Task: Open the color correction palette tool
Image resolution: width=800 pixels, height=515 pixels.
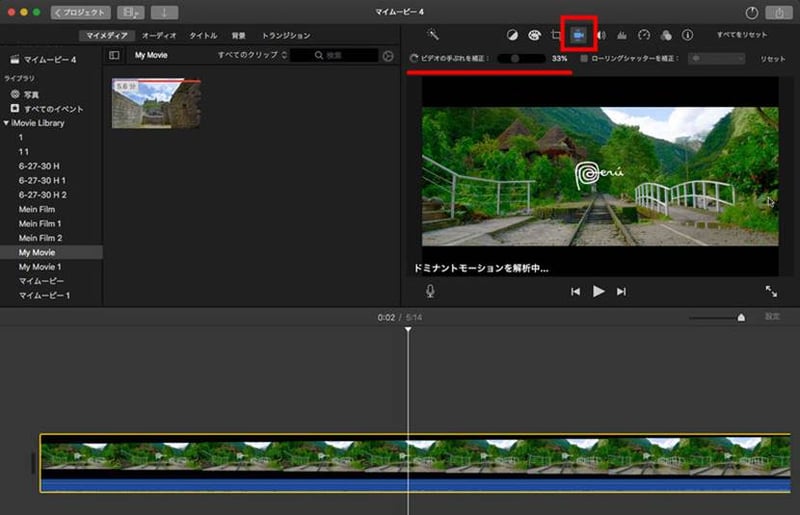Action: [x=534, y=35]
